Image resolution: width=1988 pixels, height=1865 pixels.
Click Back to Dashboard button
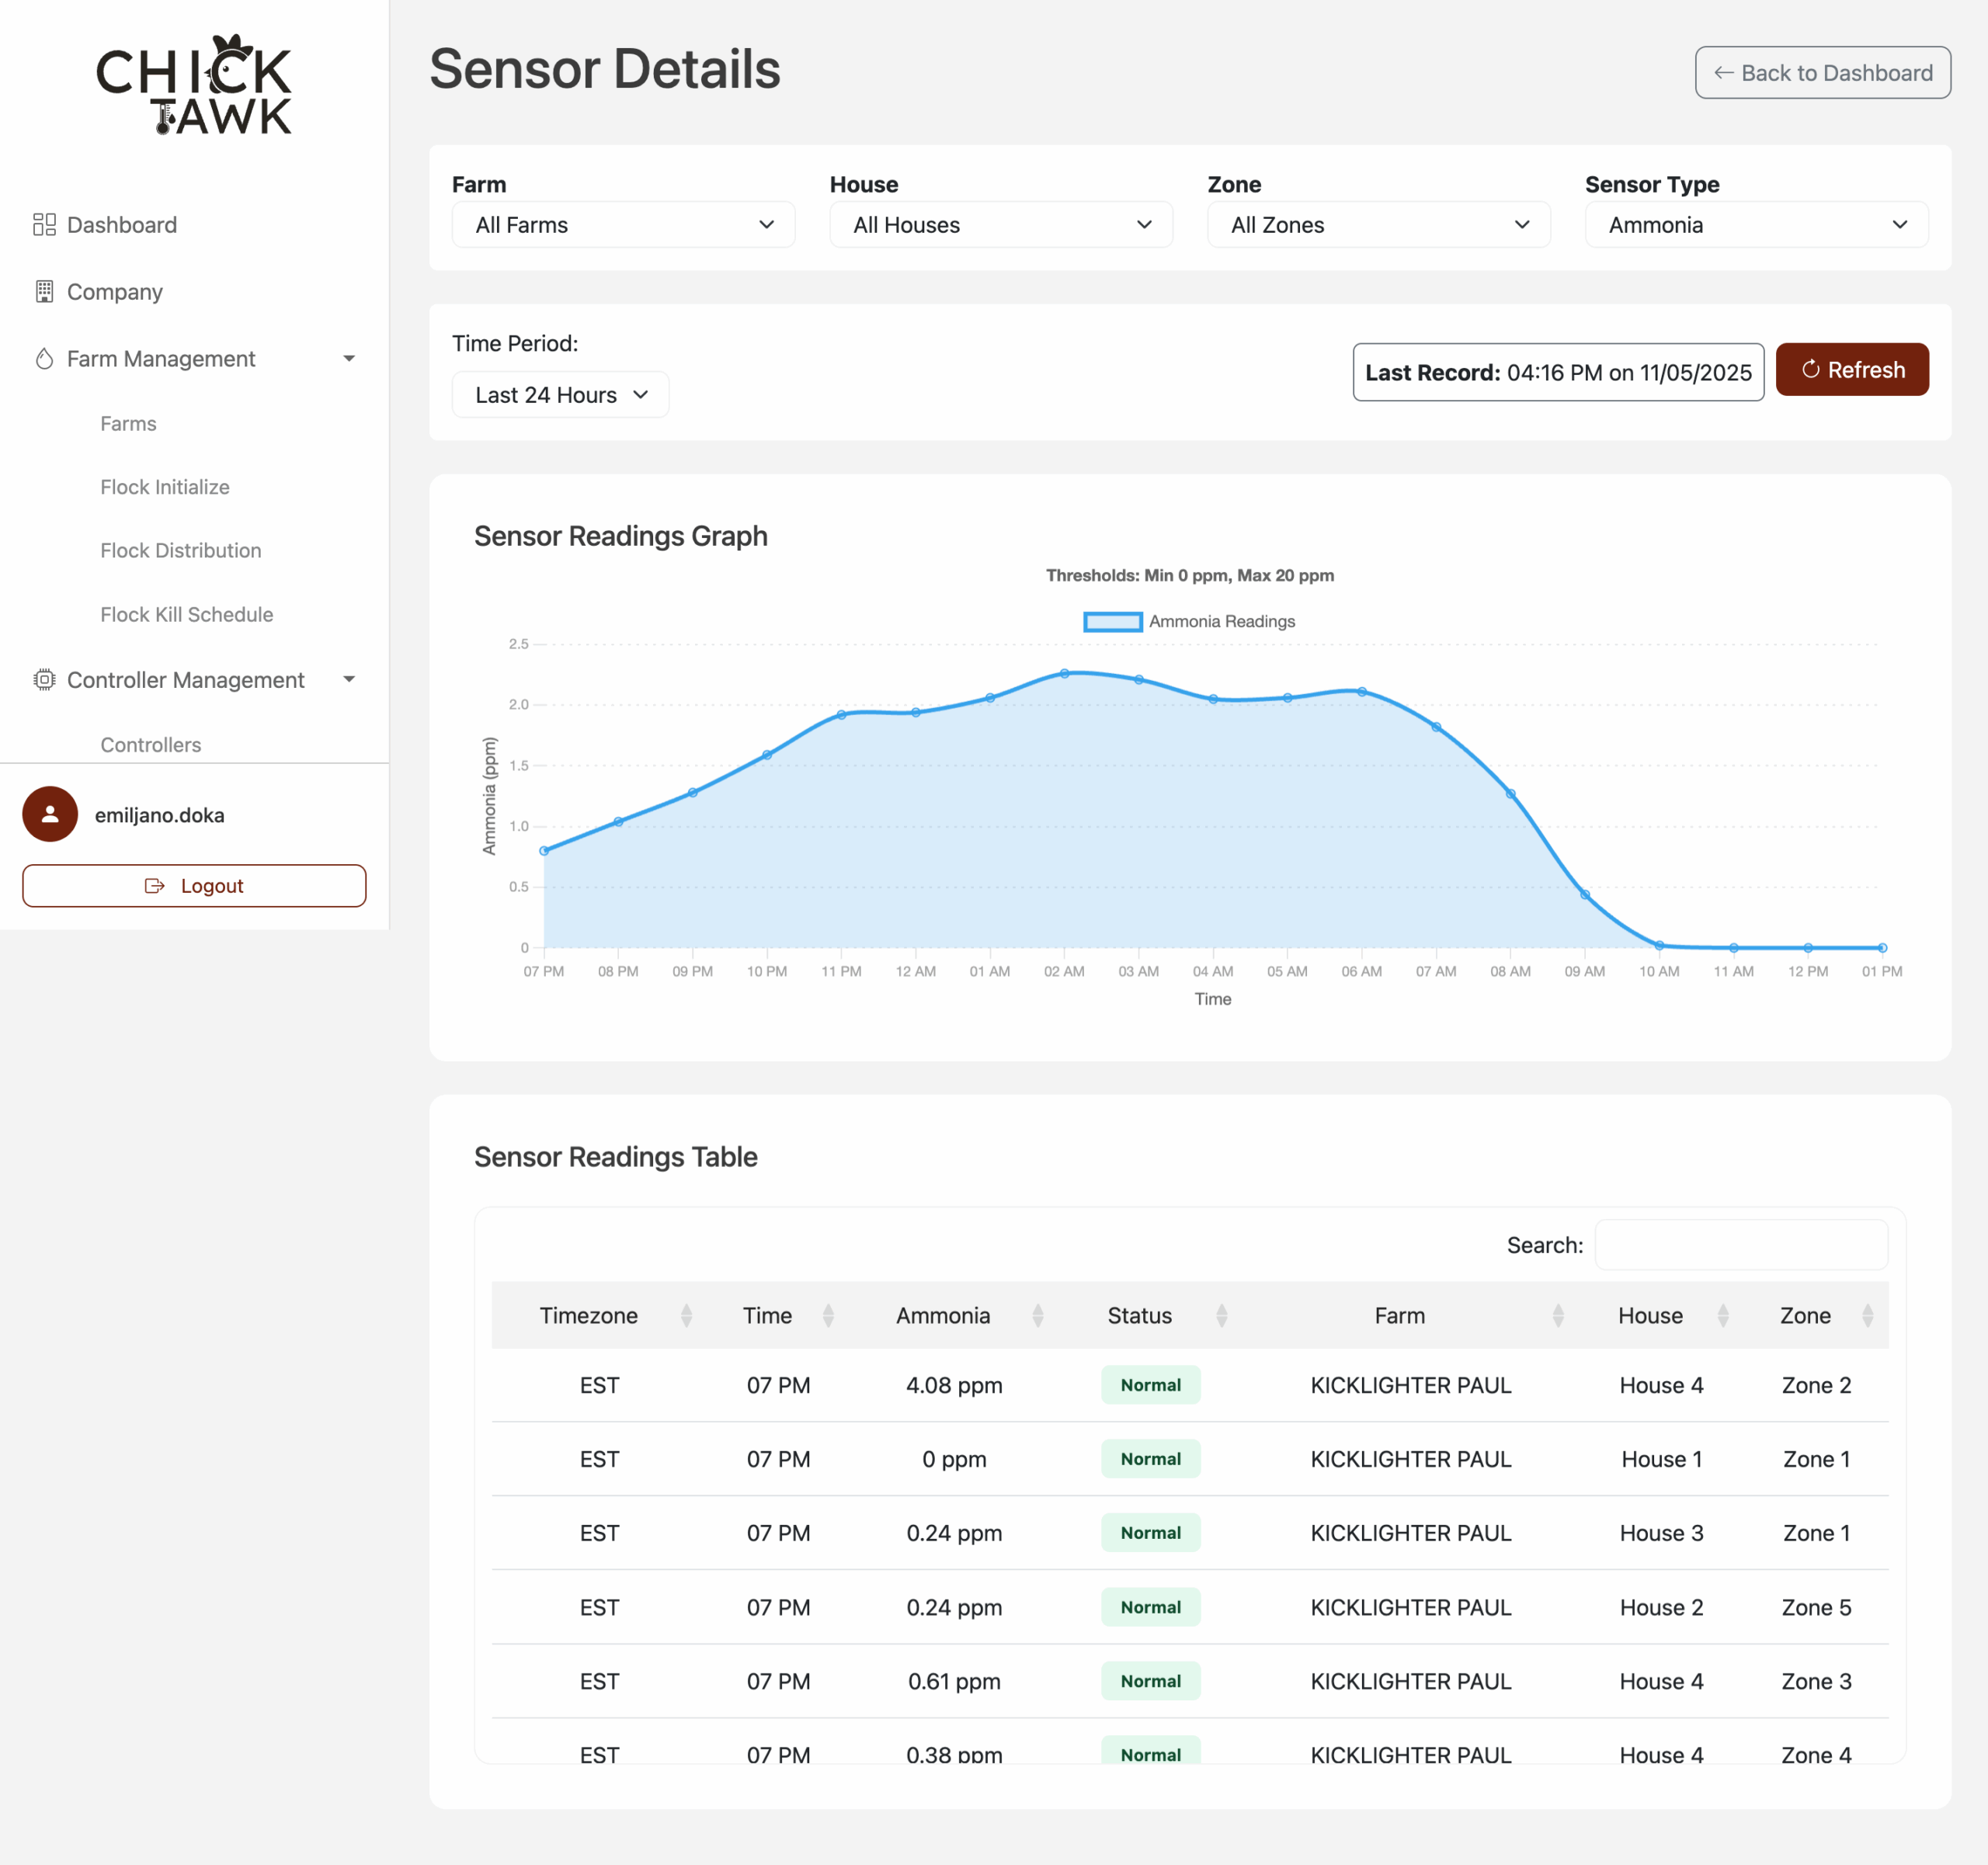(x=1822, y=72)
